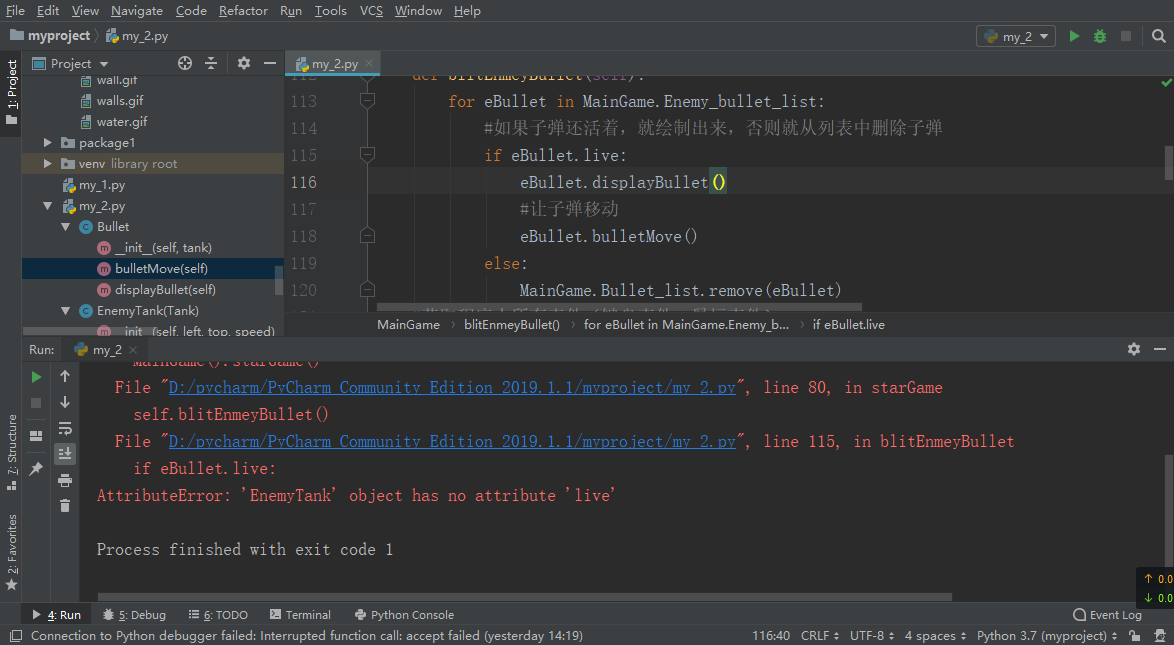The width and height of the screenshot is (1174, 645).
Task: Run my_2 with the green play button in the top toolbar
Action: pos(1074,36)
